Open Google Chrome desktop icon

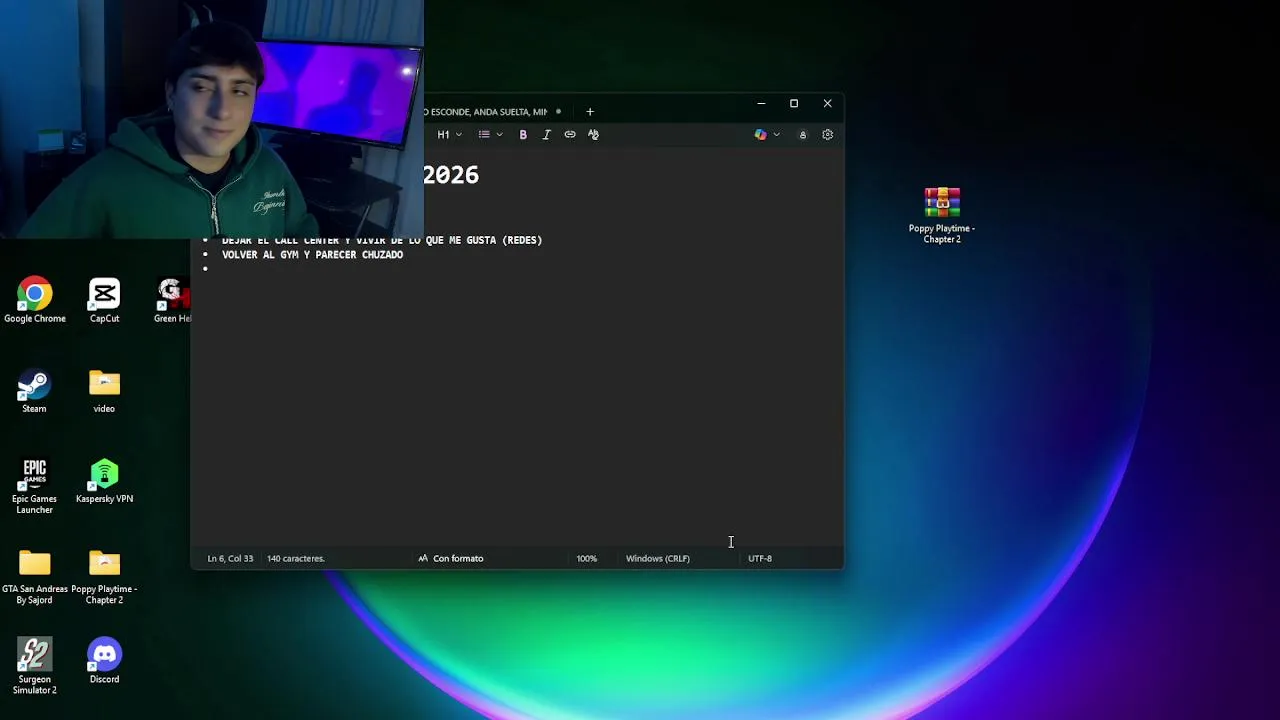35,301
